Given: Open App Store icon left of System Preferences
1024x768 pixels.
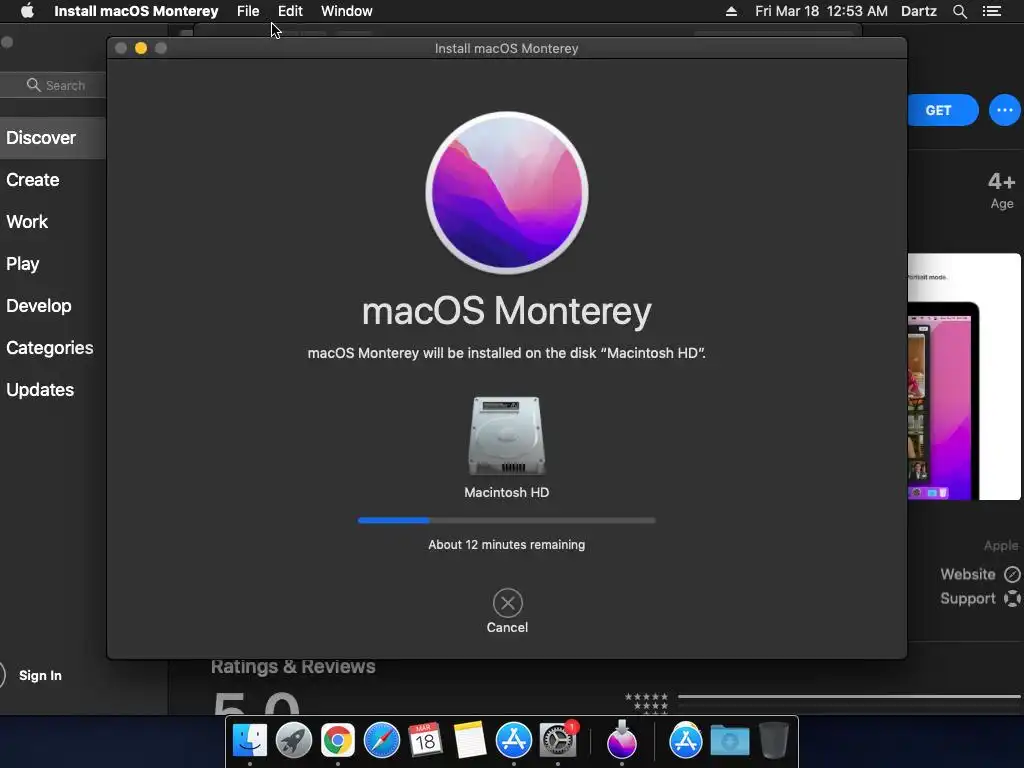Looking at the screenshot, I should coord(514,741).
